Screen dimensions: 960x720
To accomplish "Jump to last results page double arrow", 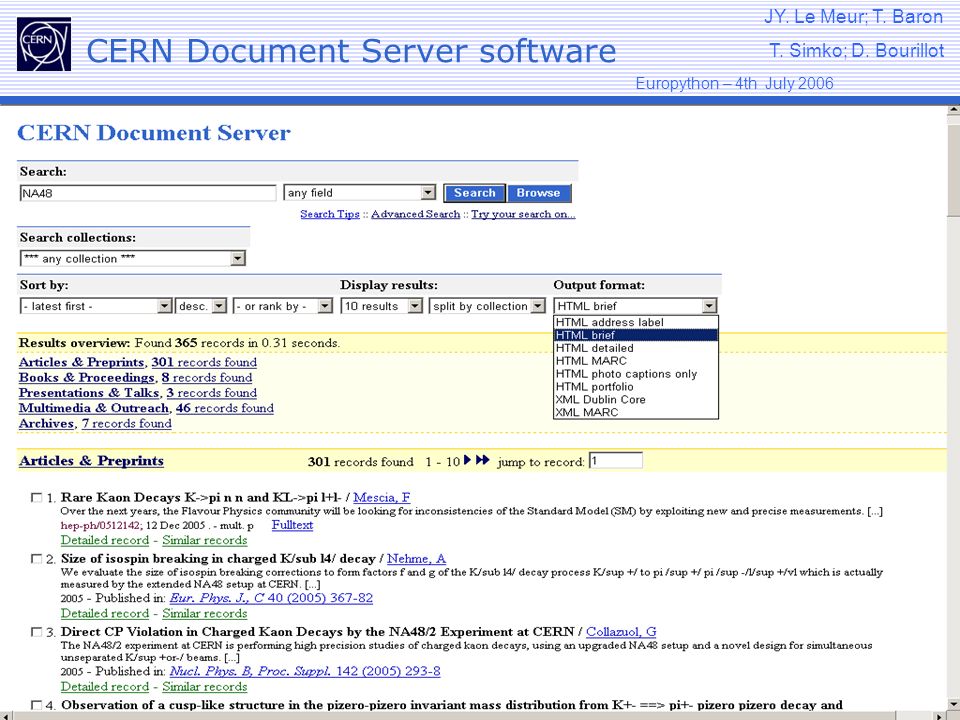I will pyautogui.click(x=482, y=460).
